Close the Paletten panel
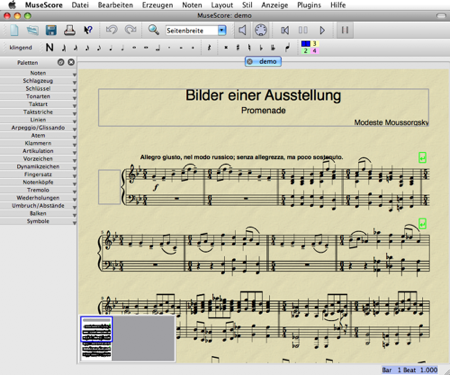 (71, 62)
